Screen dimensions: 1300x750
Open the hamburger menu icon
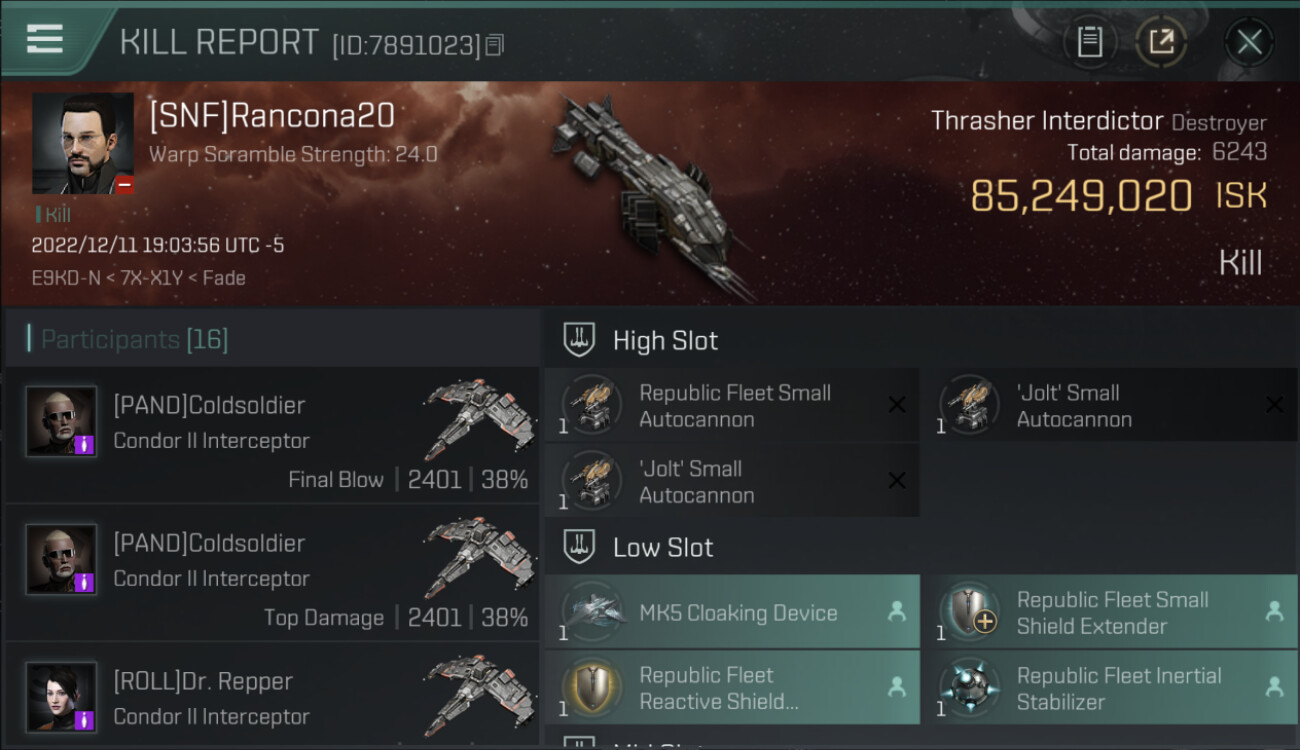pyautogui.click(x=45, y=39)
